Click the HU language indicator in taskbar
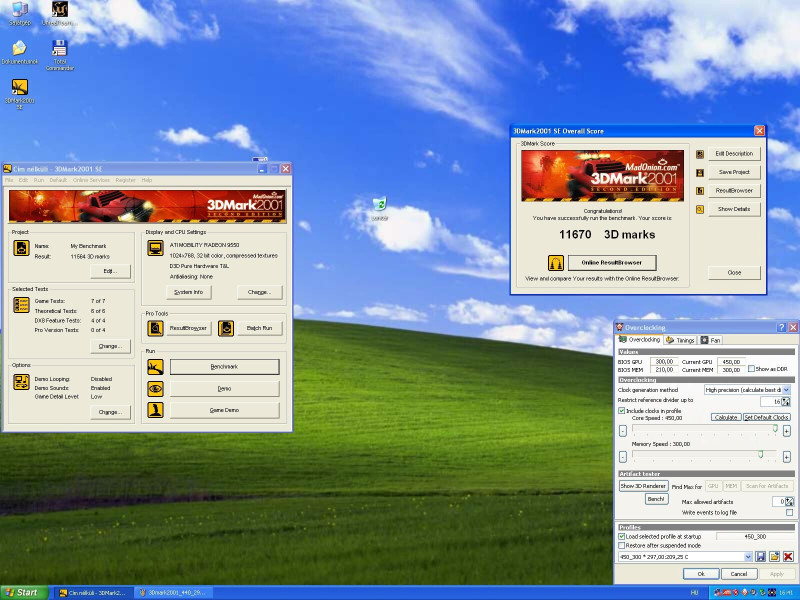This screenshot has height=600, width=800. point(694,593)
